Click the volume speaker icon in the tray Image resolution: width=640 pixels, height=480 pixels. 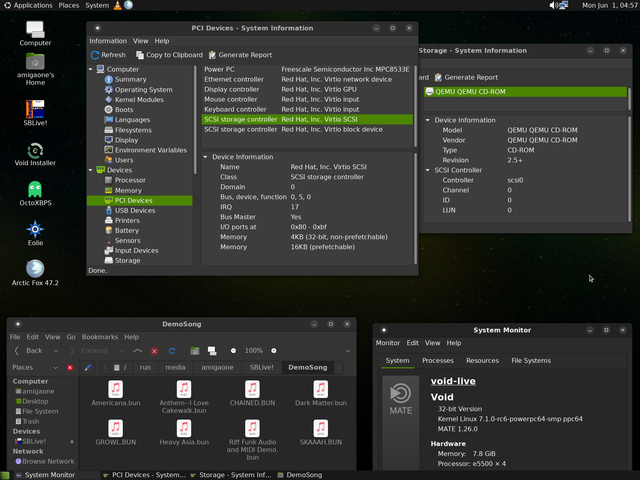[553, 5]
